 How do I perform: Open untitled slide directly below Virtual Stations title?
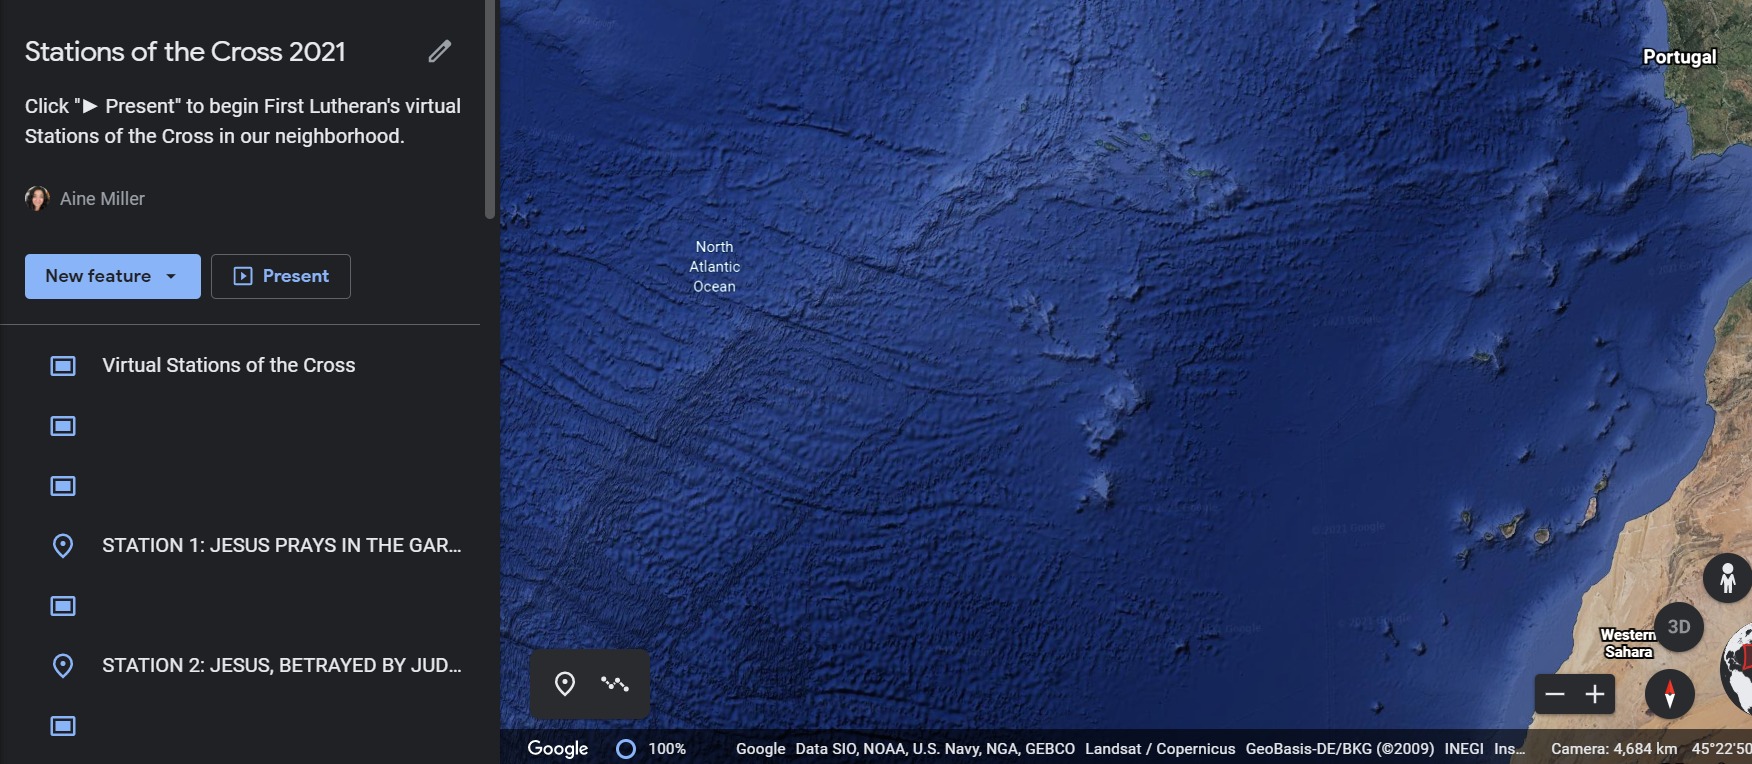[x=63, y=426]
